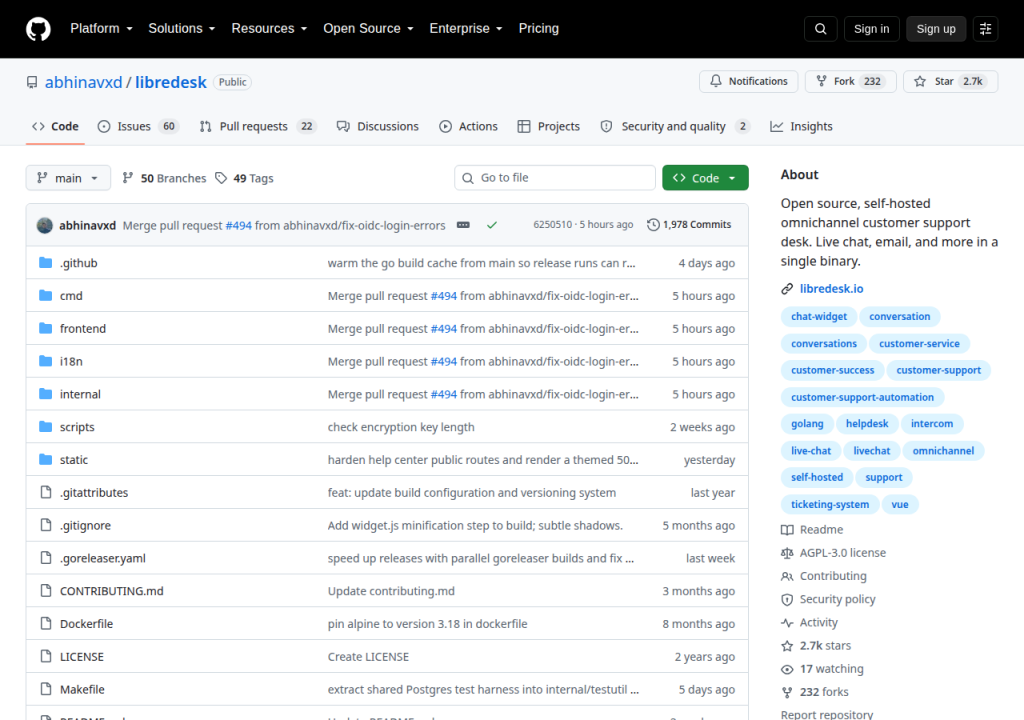Screen dimensions: 1024x720
Task: Click the abhinavxd owner link
Action: point(84,82)
